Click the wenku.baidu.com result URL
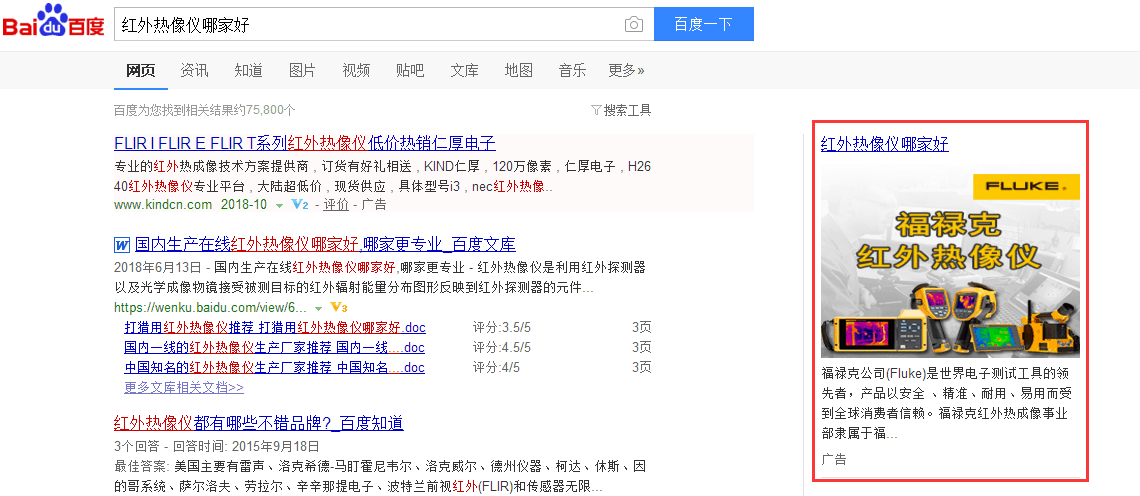 (210, 307)
